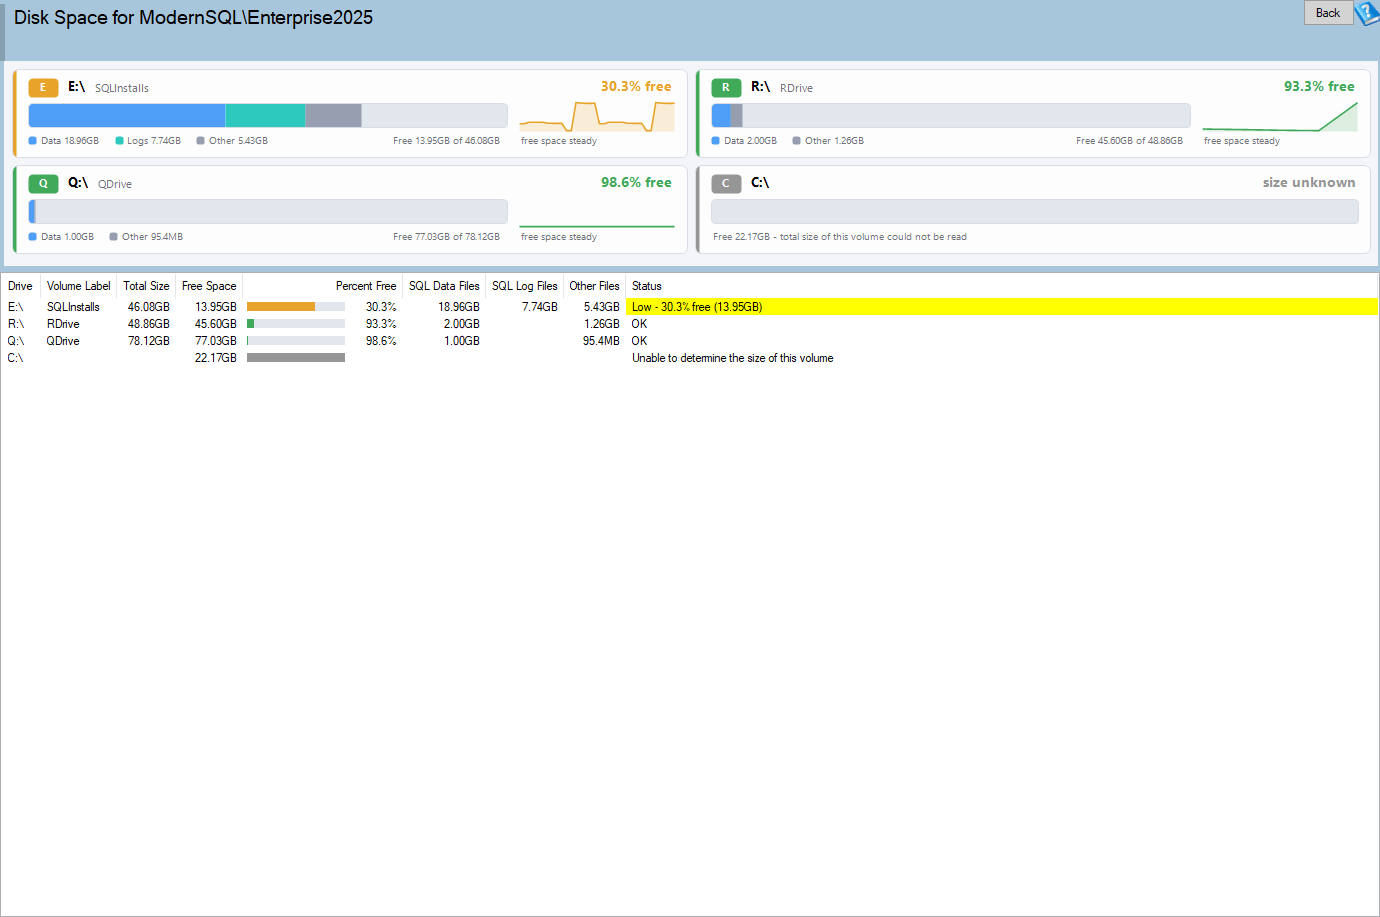Click the '93.3% free' label on R:\ card
Viewport: 1380px width, 917px height.
tap(1319, 87)
